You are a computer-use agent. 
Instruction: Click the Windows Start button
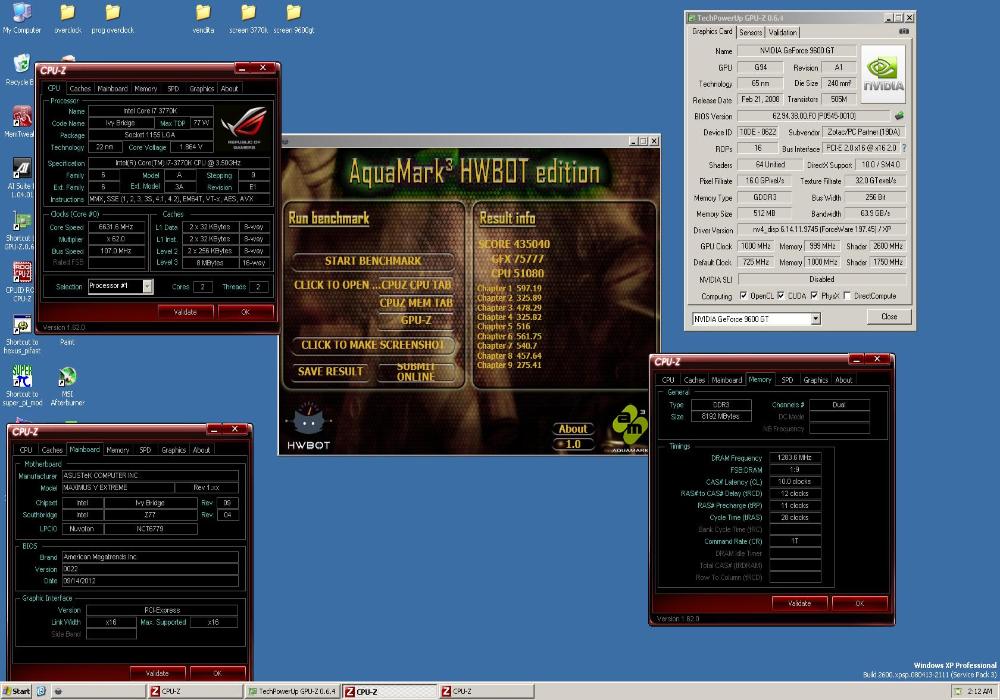pyautogui.click(x=17, y=691)
